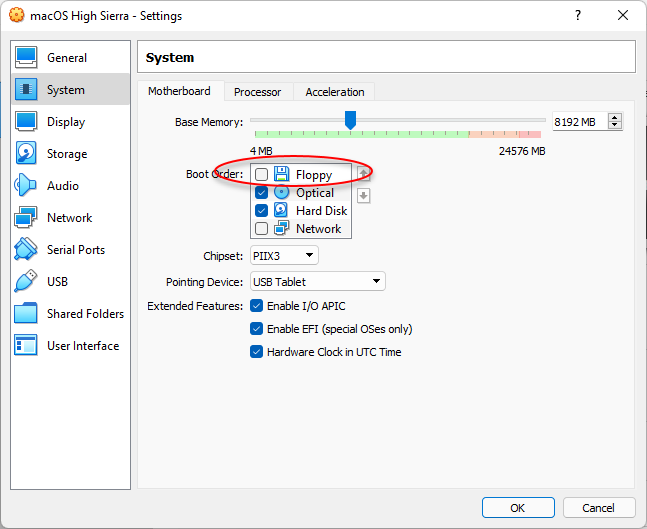The width and height of the screenshot is (647, 529).
Task: Open the General settings category
Action: click(71, 57)
